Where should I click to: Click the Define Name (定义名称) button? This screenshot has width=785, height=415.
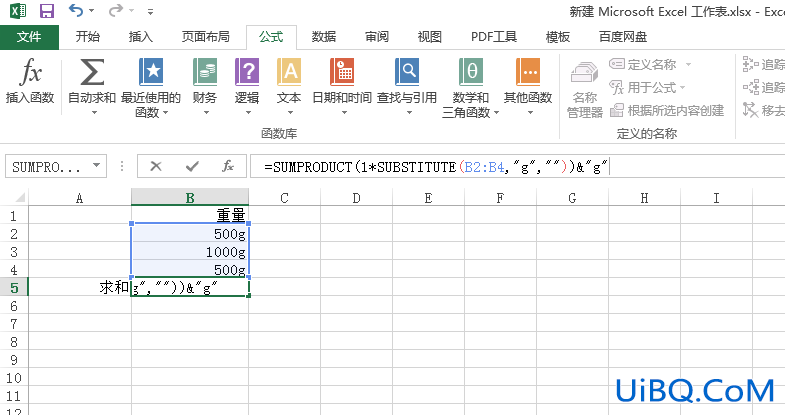(643, 64)
